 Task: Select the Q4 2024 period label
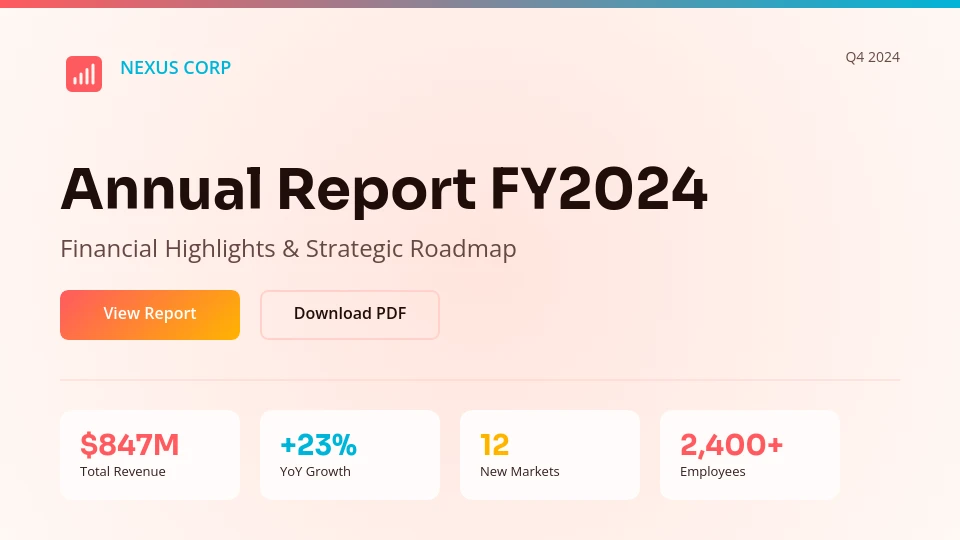pos(872,57)
